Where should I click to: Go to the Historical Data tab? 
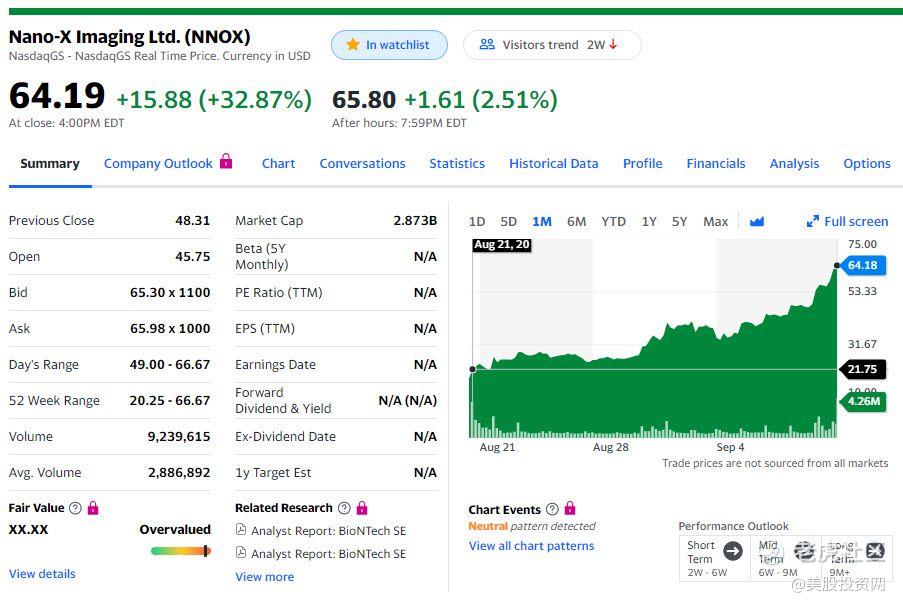[x=553, y=163]
